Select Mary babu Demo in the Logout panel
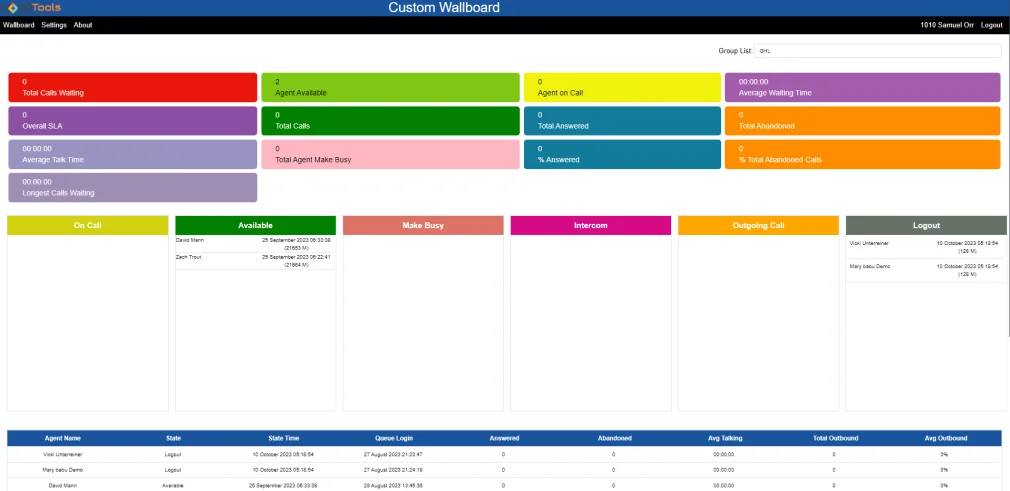The image size is (1010, 491). pyautogui.click(x=870, y=266)
